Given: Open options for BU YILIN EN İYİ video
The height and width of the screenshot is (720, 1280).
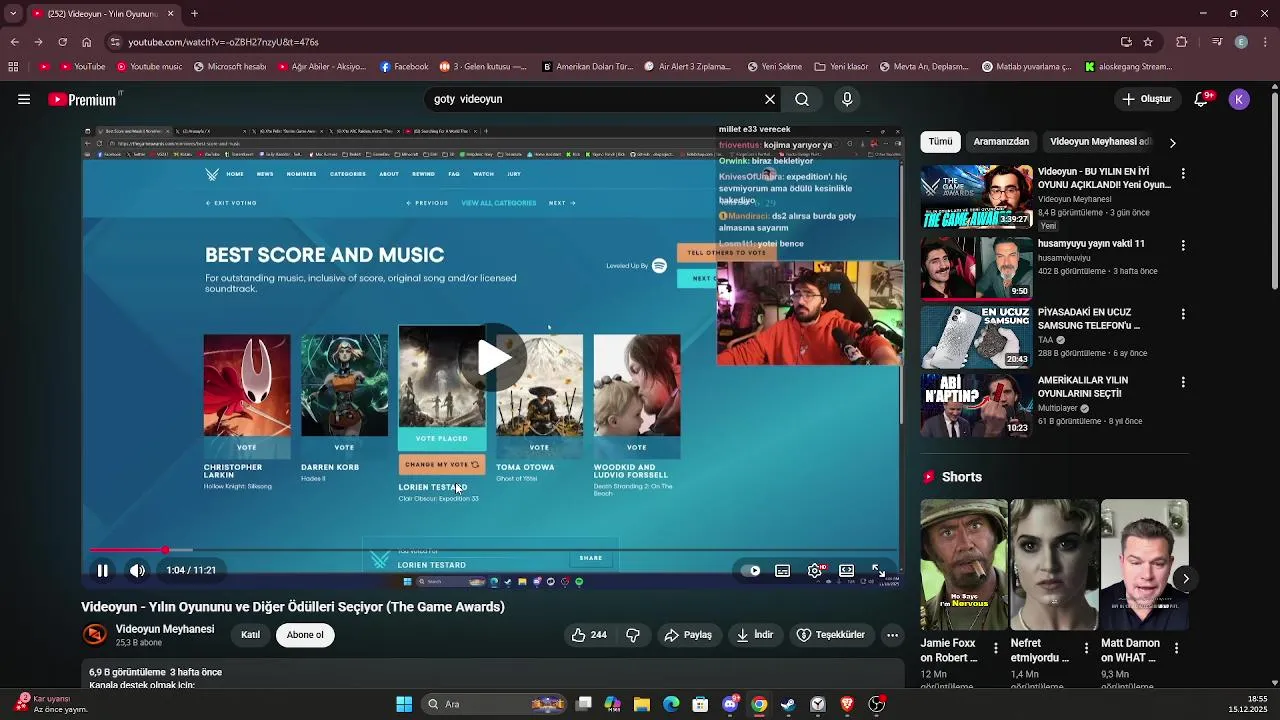Looking at the screenshot, I should tap(1183, 174).
